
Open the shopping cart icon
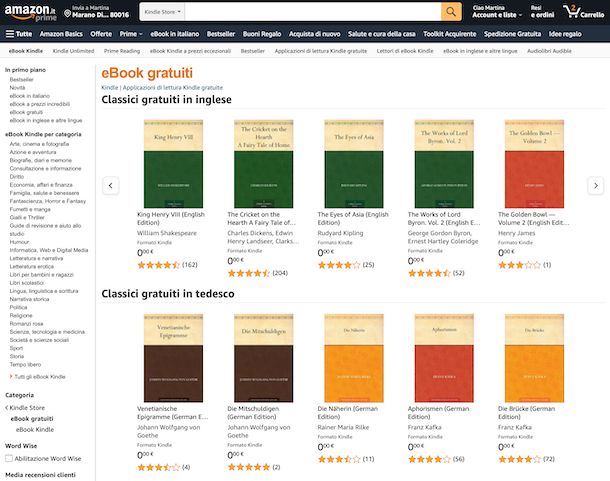click(571, 12)
